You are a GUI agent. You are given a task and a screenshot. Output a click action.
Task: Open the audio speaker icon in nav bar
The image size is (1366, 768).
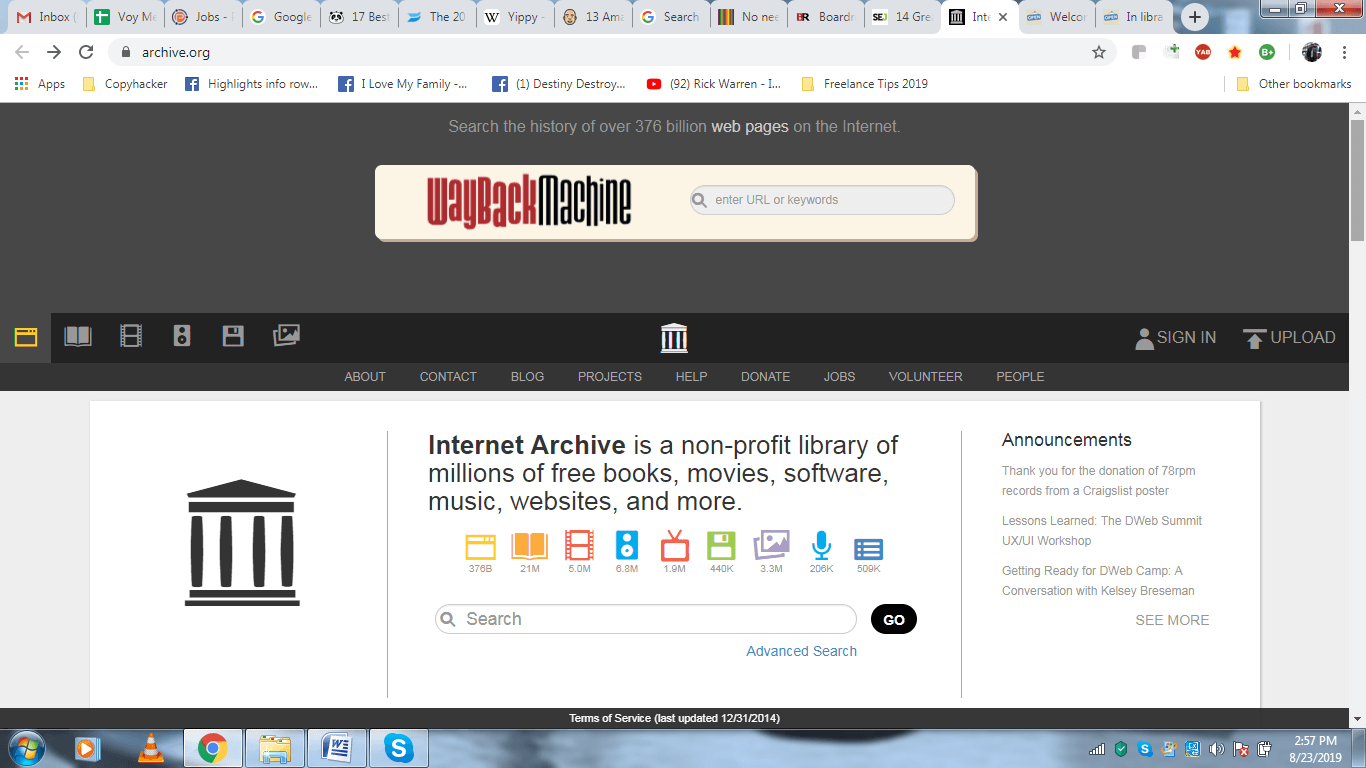(x=182, y=336)
